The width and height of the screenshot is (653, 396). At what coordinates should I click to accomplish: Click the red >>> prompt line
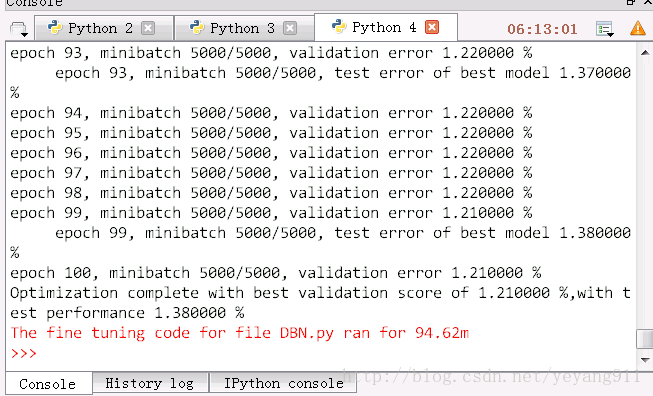(23, 353)
